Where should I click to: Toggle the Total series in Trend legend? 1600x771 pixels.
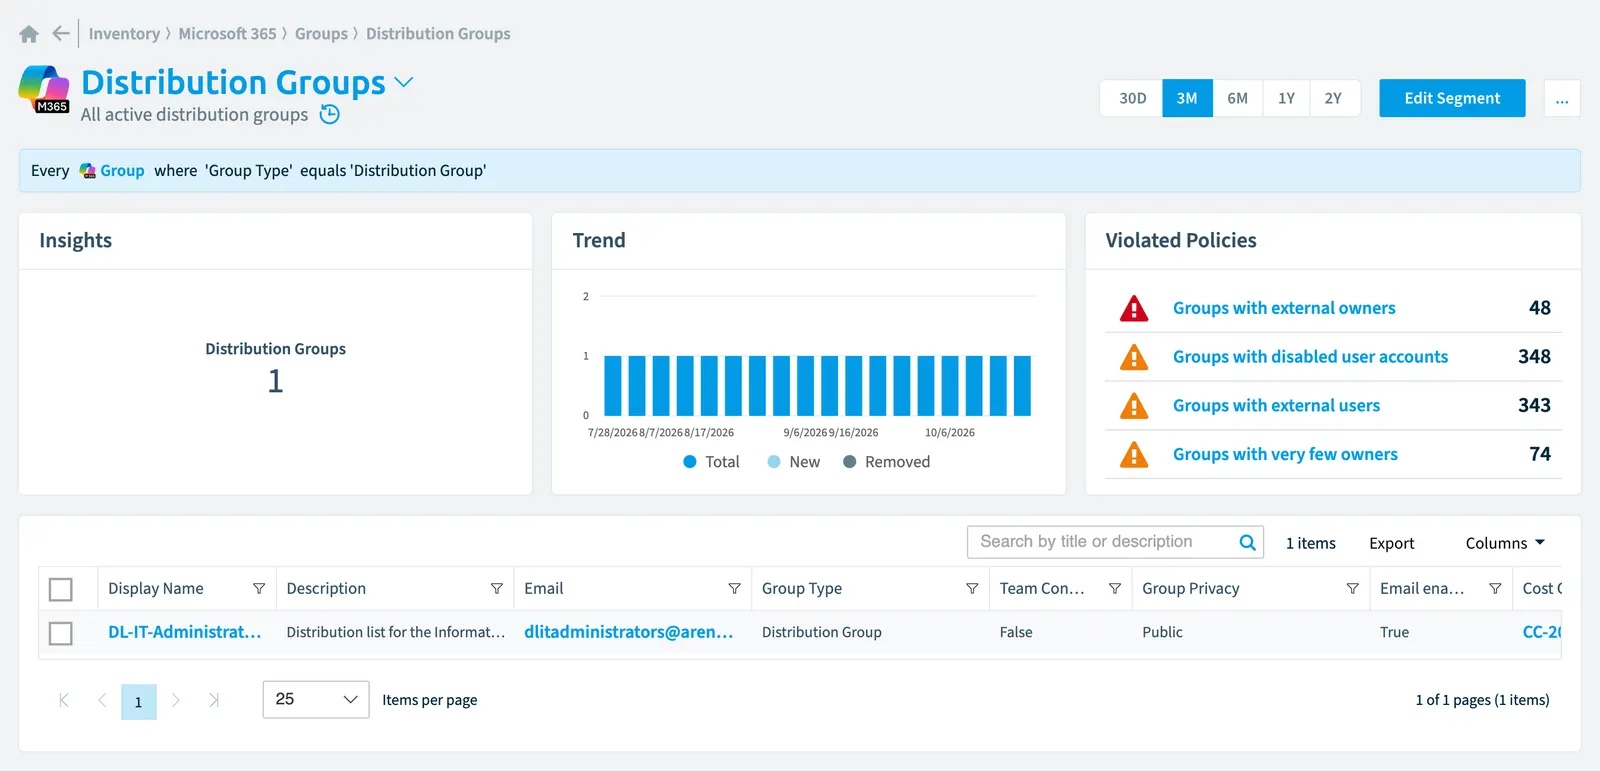pyautogui.click(x=711, y=462)
